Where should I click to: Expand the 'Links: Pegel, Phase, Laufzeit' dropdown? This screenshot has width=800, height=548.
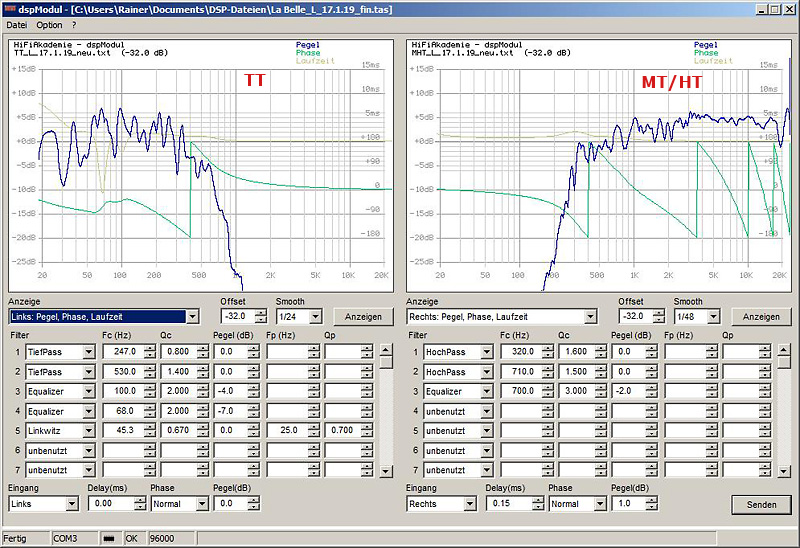[192, 317]
